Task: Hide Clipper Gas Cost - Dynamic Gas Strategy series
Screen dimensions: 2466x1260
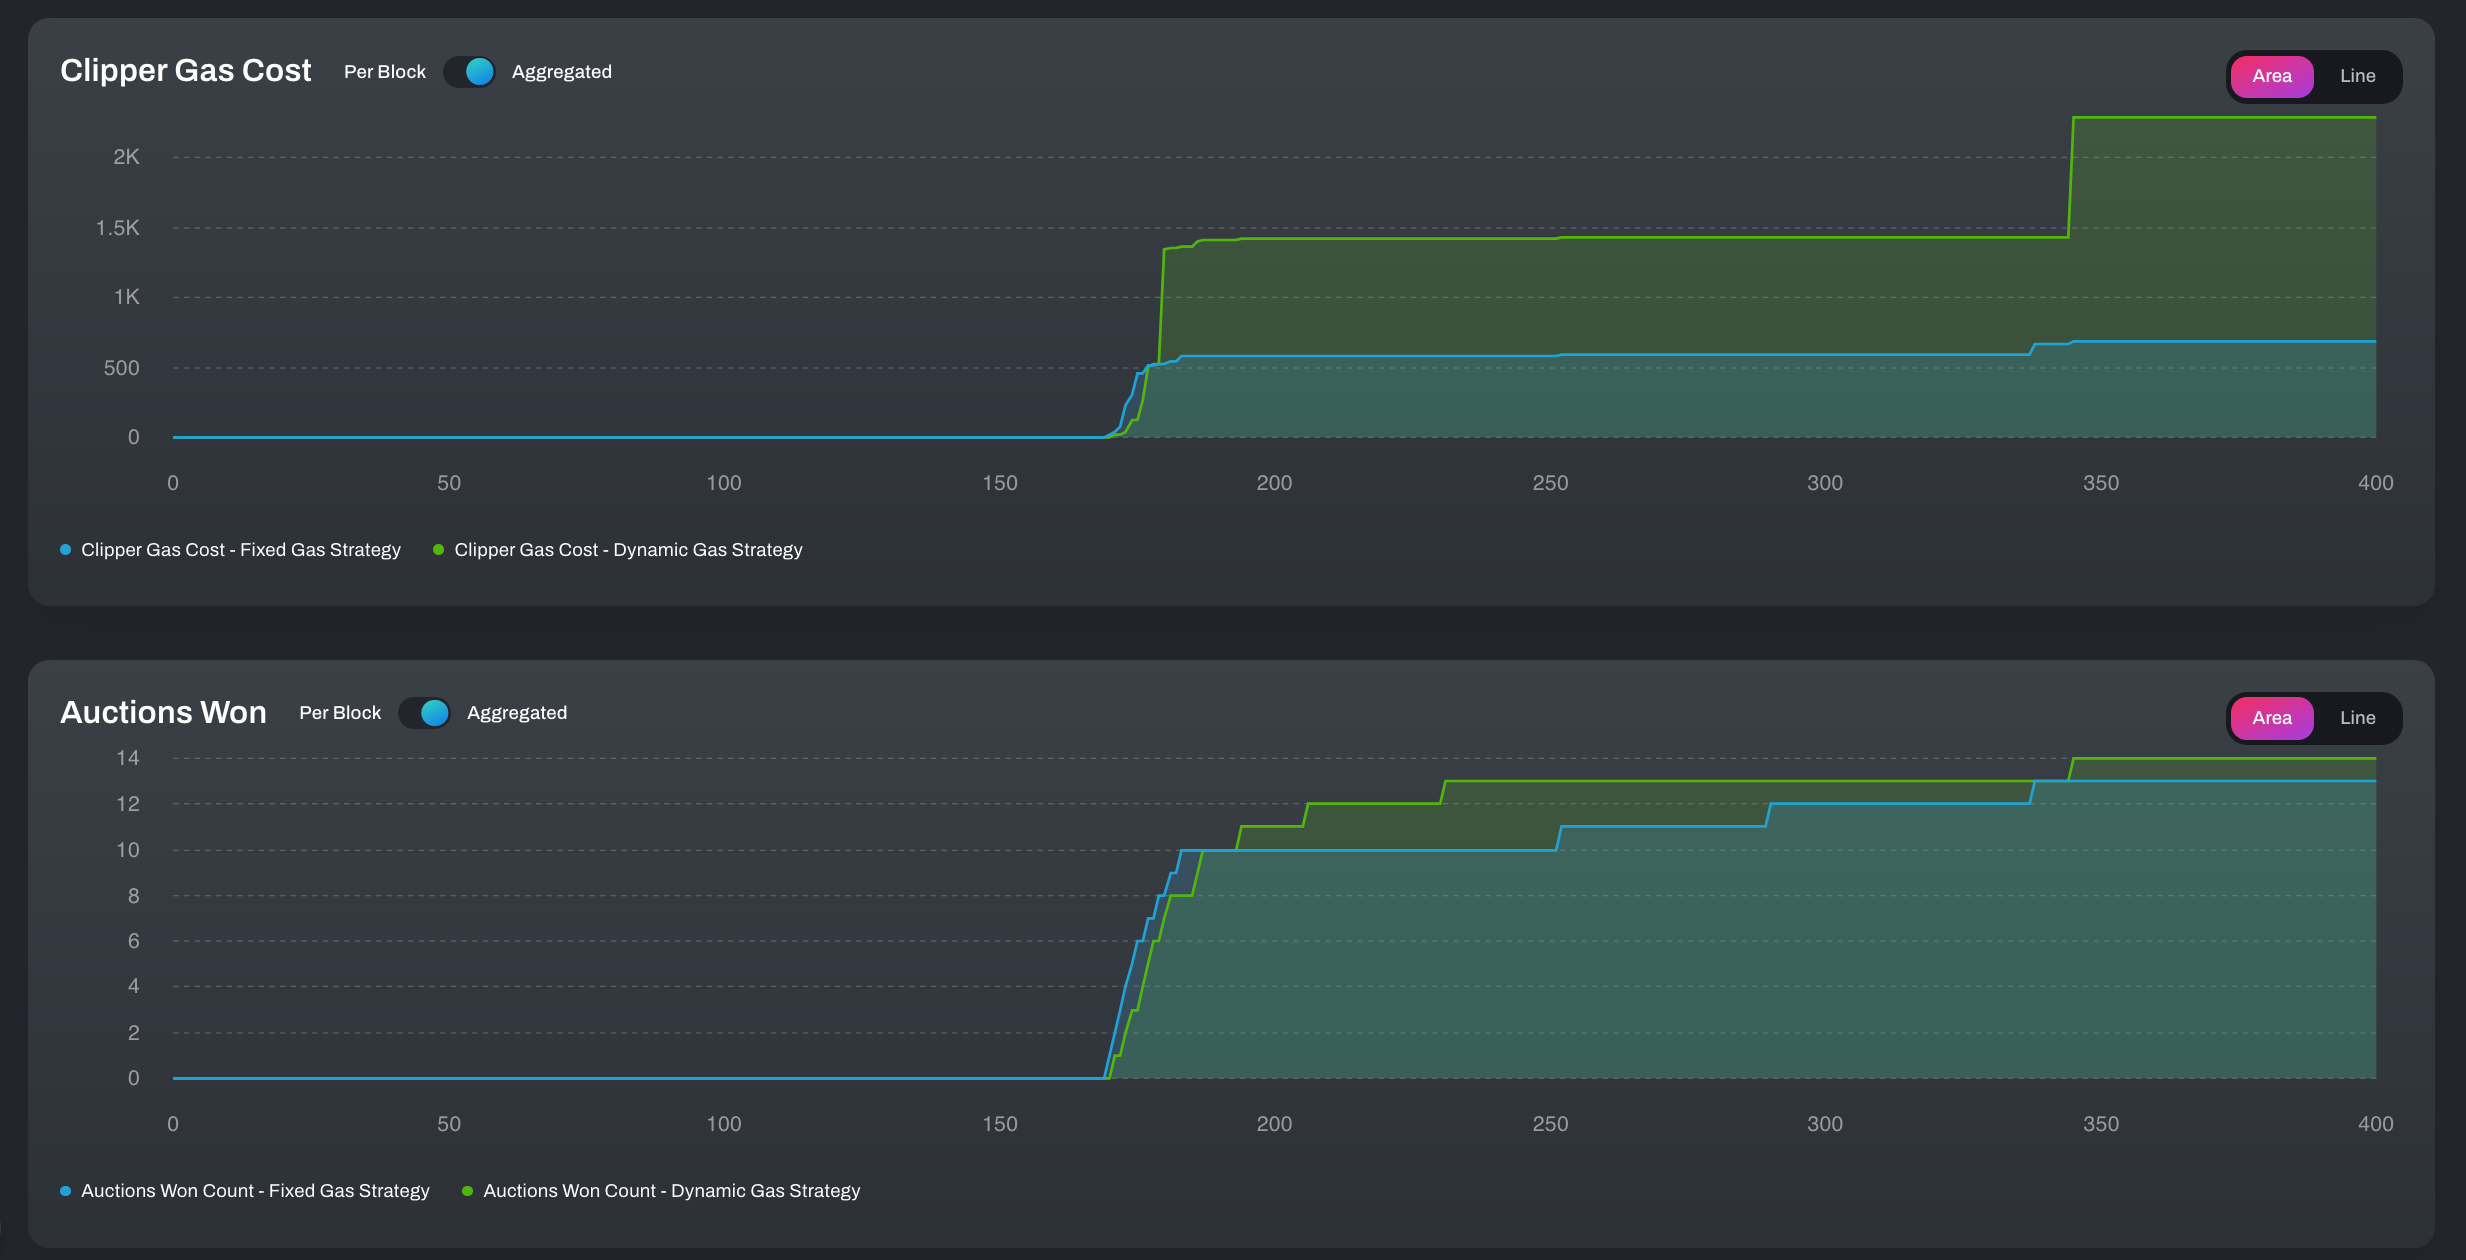Action: click(x=628, y=550)
